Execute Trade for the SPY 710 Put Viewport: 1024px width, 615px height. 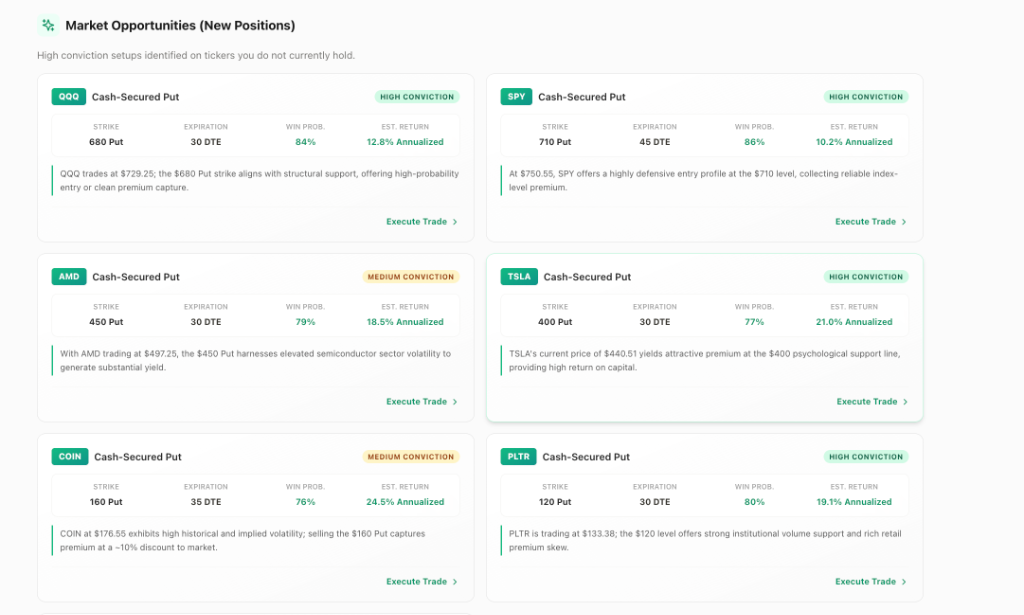[x=871, y=222]
